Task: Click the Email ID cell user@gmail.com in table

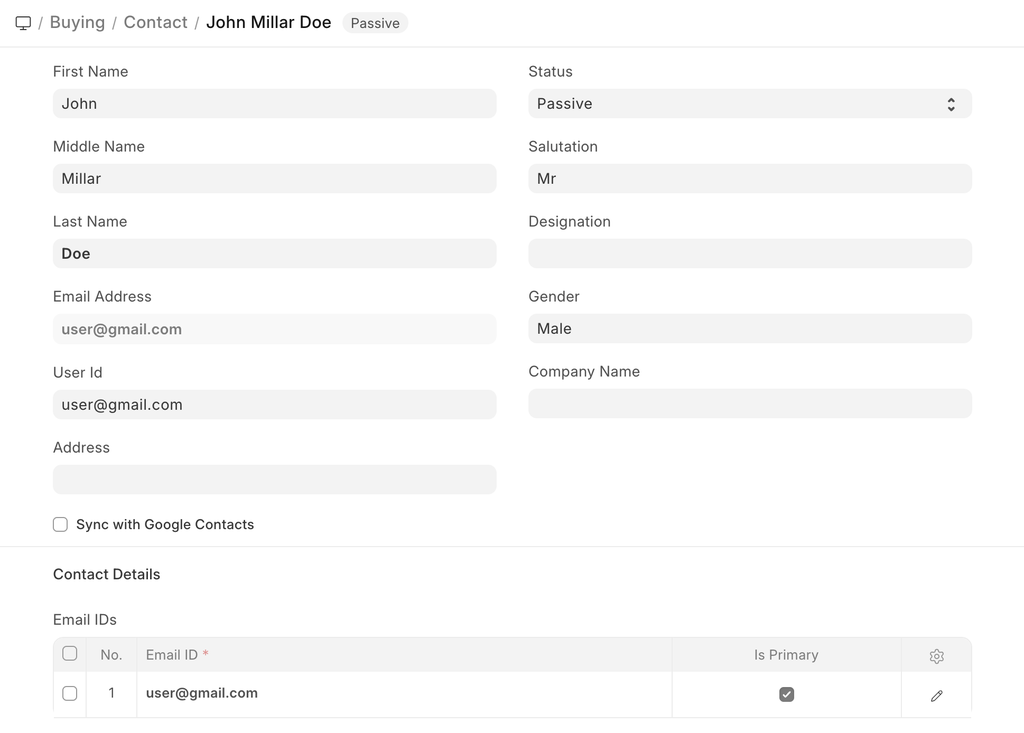Action: point(202,694)
